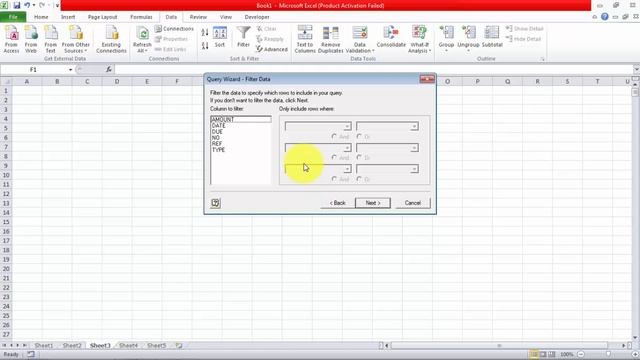The image size is (640, 360).
Task: Click the Page Layout view button in status bar
Action: pyautogui.click(x=543, y=354)
